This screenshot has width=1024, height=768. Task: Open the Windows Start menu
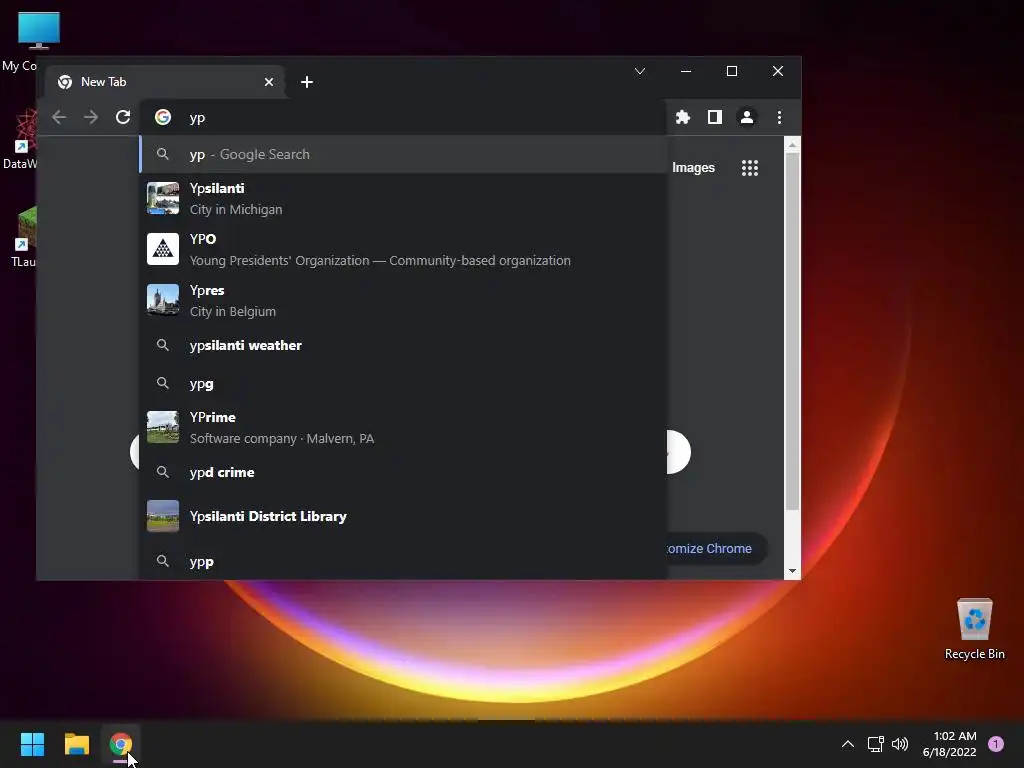click(32, 744)
